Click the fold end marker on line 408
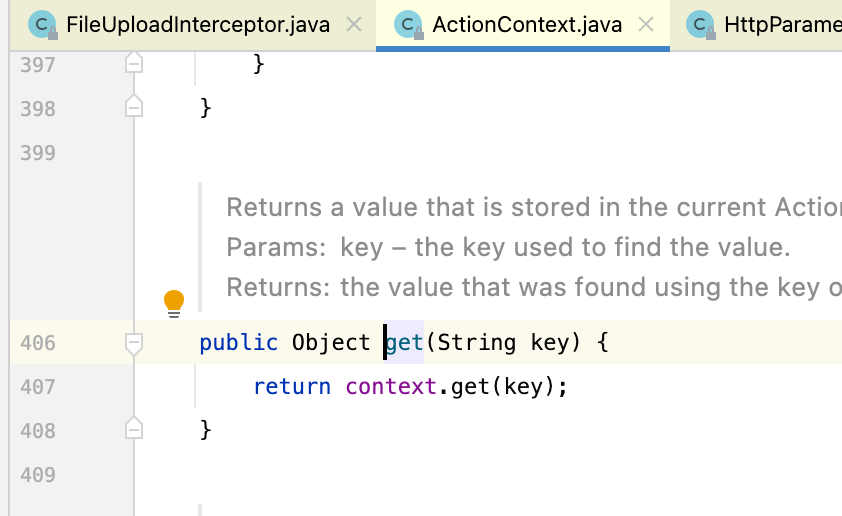 [x=134, y=429]
